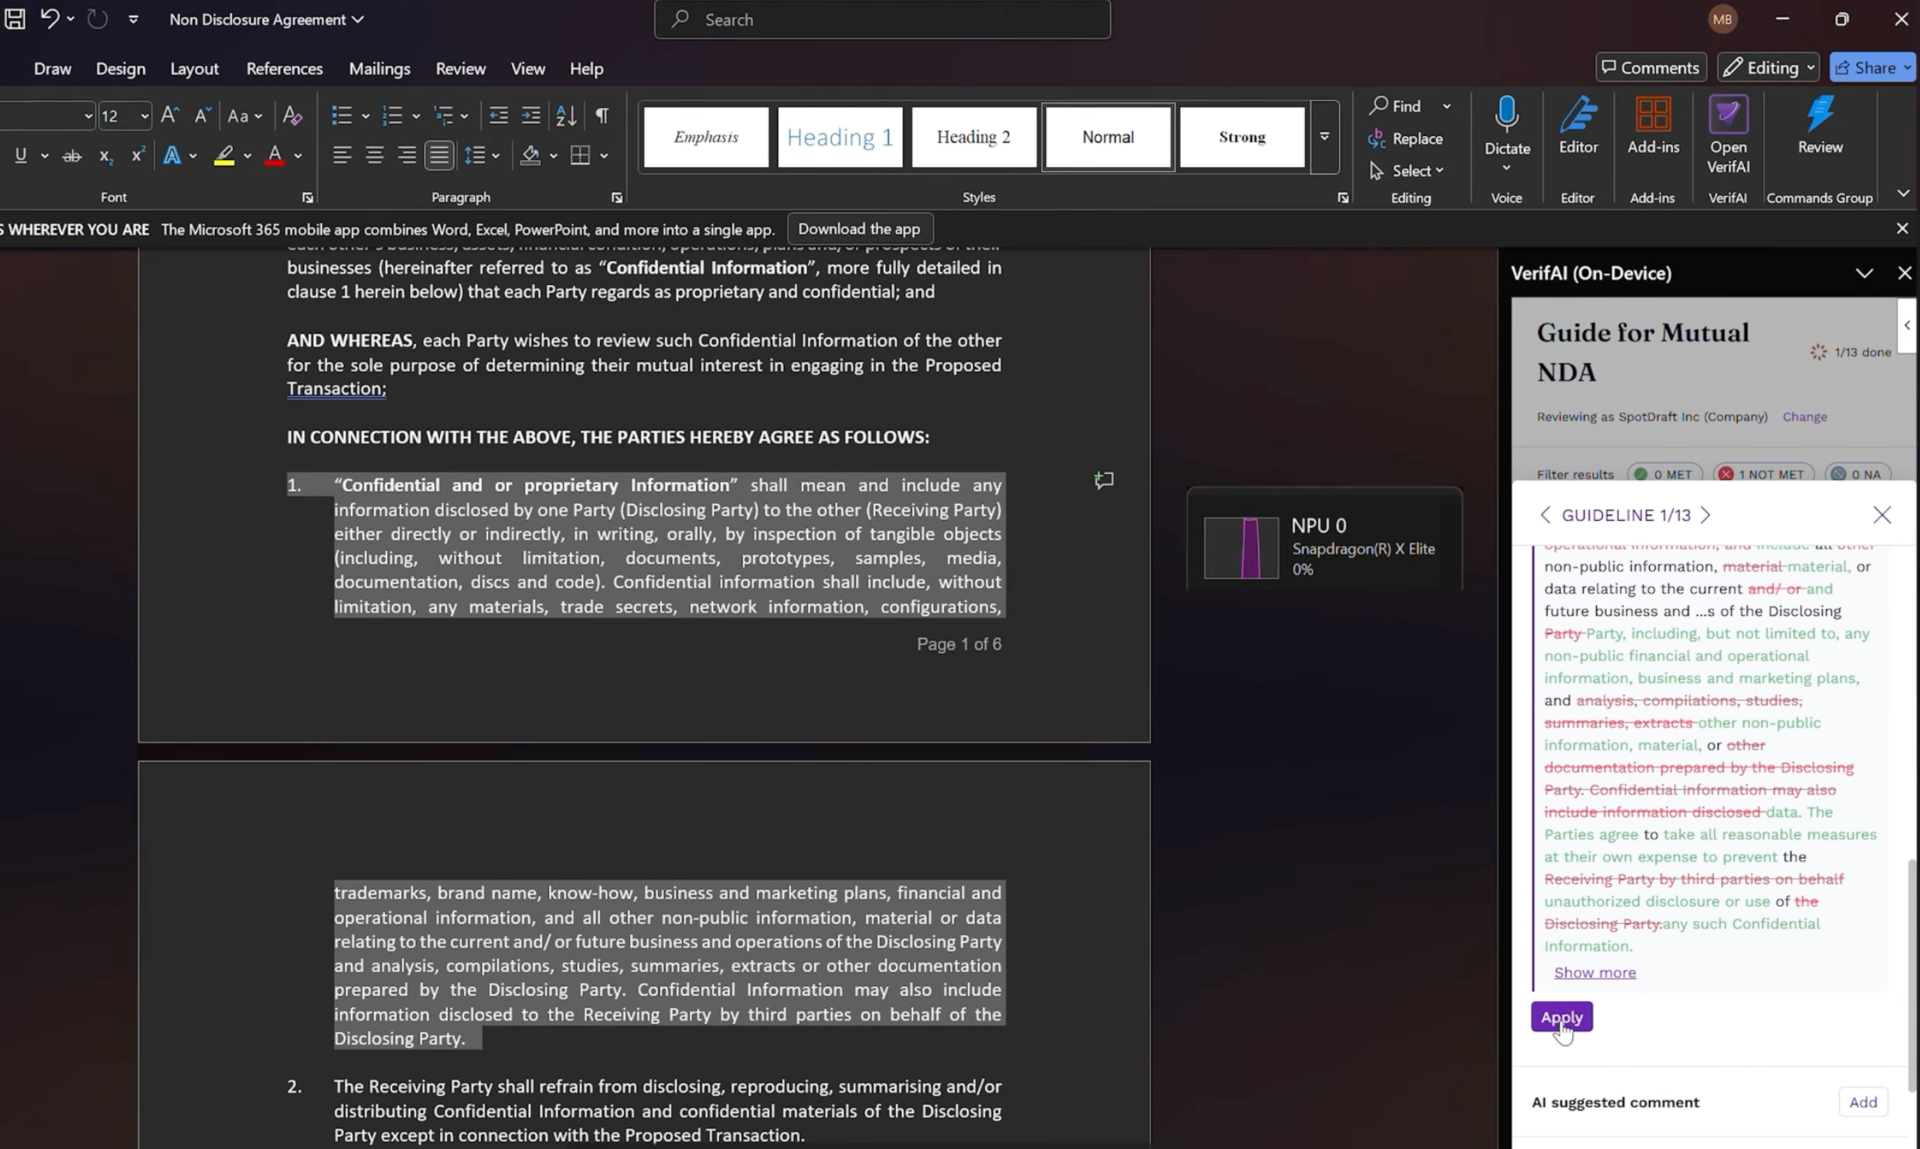Viewport: 1920px width, 1149px height.
Task: Click inside the Search box
Action: click(881, 19)
